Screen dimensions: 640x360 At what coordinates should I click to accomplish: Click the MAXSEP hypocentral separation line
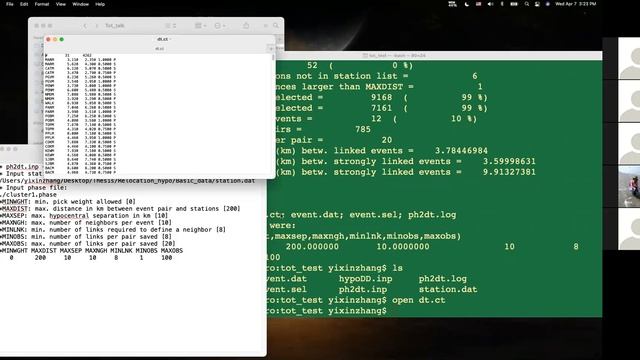(x=84, y=216)
